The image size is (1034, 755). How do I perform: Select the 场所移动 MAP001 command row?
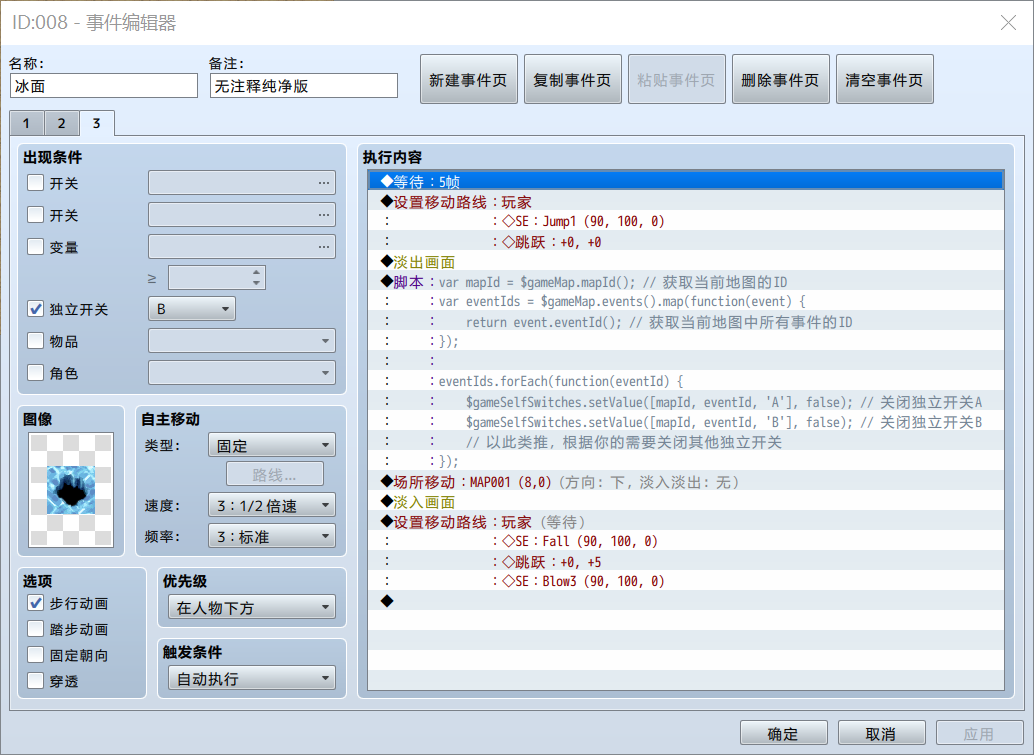click(x=686, y=482)
